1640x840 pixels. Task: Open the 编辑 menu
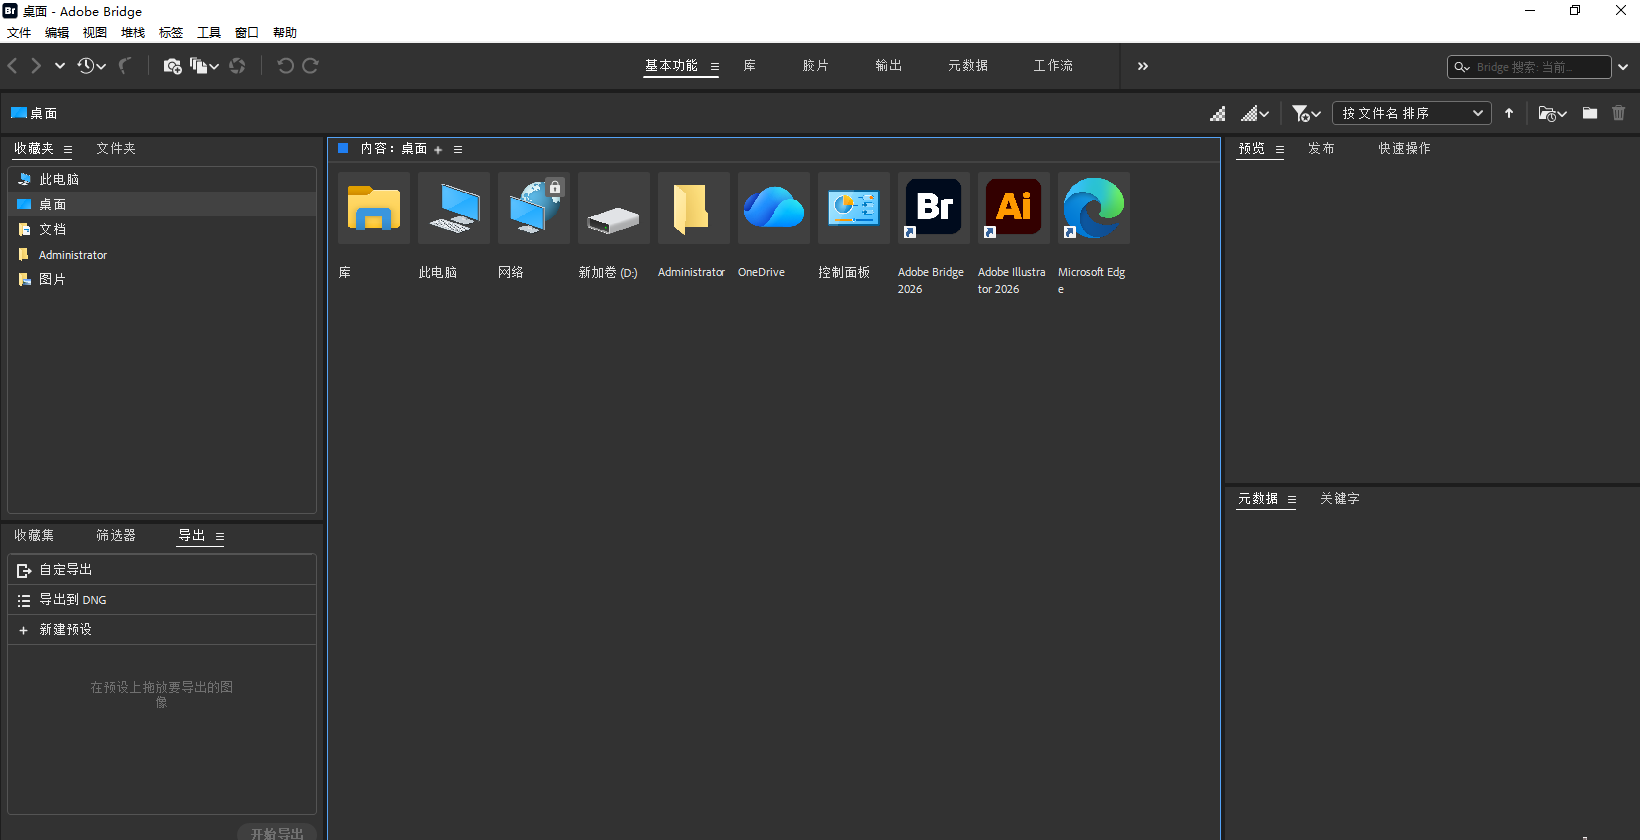tap(57, 33)
